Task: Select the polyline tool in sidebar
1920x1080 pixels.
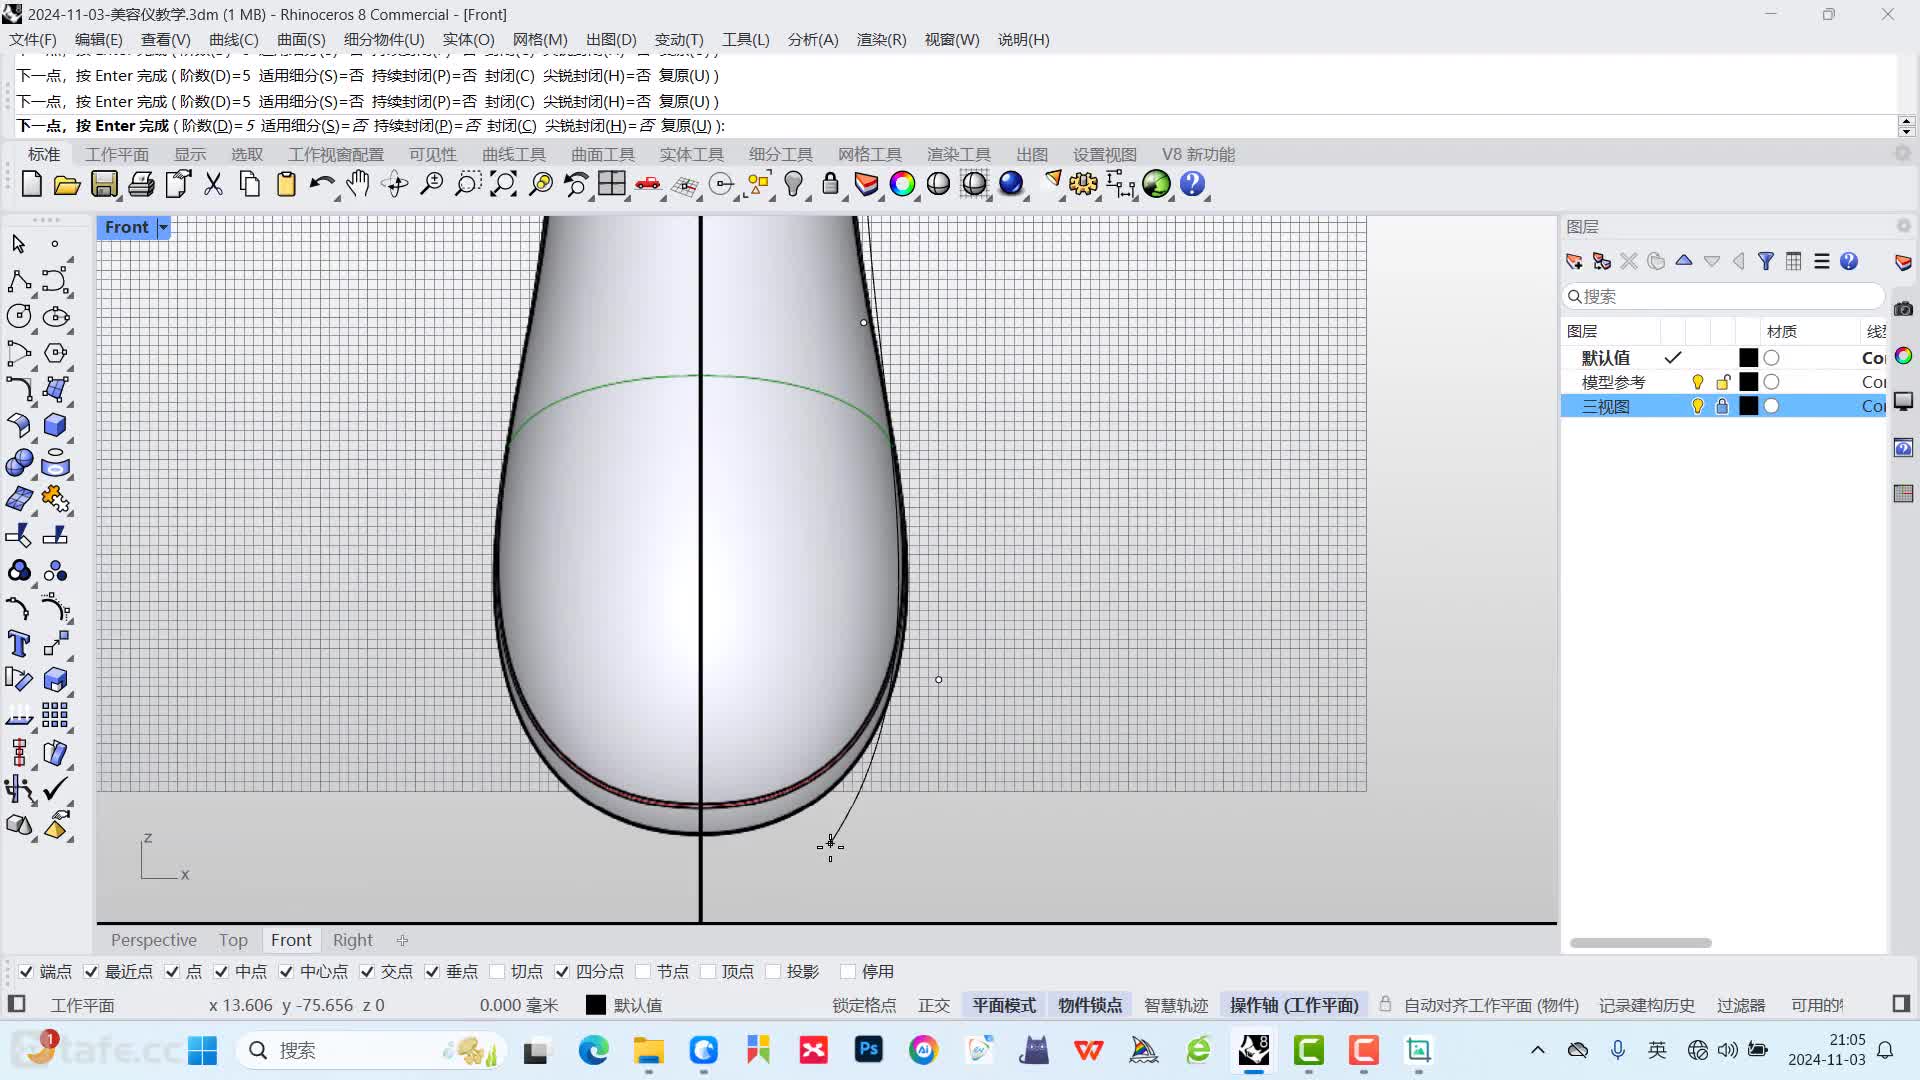Action: (x=18, y=281)
